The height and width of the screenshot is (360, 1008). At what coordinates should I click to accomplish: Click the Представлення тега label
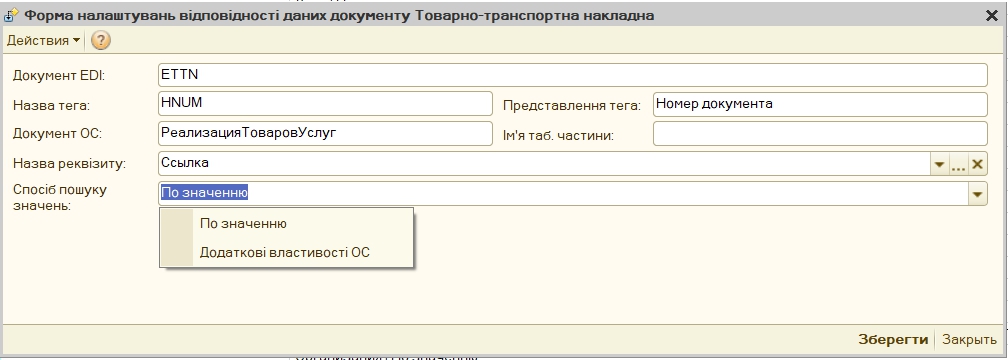572,106
